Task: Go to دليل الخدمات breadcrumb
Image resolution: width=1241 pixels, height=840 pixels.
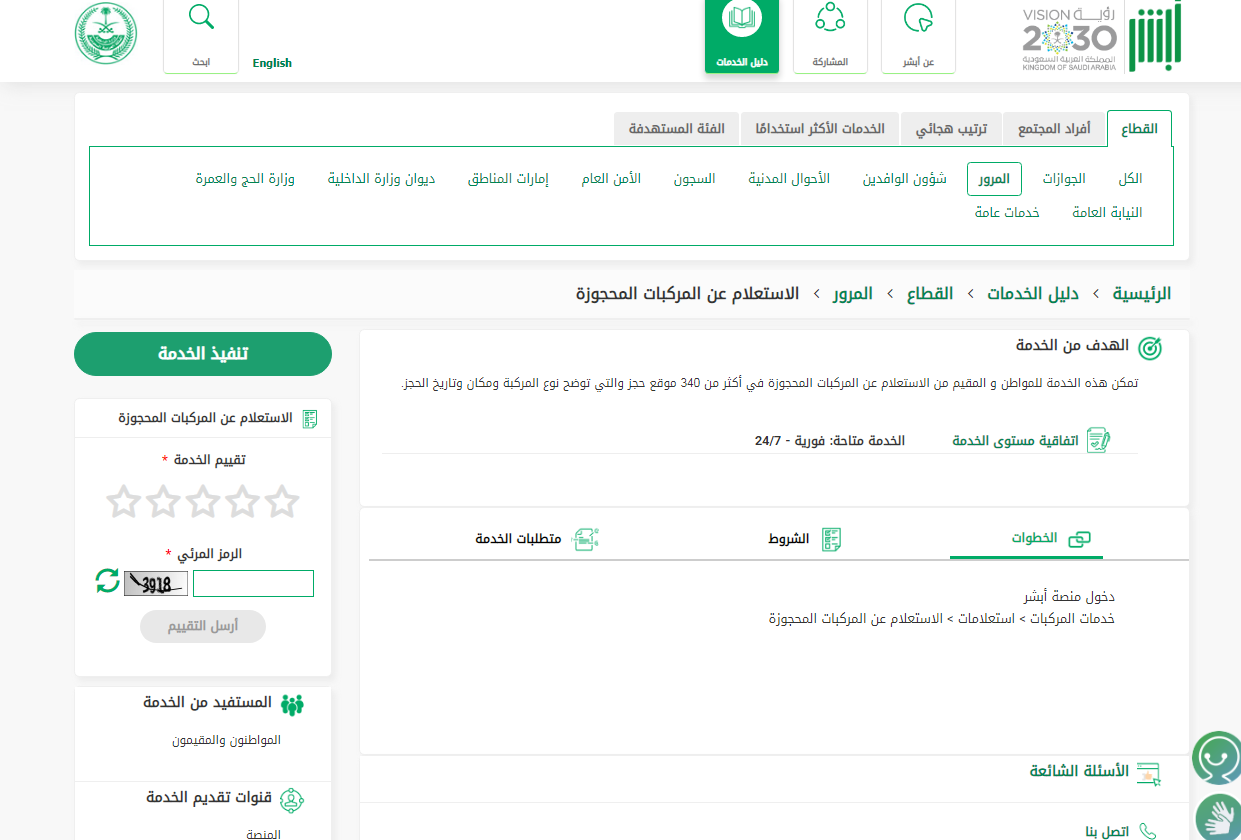Action: point(1033,294)
